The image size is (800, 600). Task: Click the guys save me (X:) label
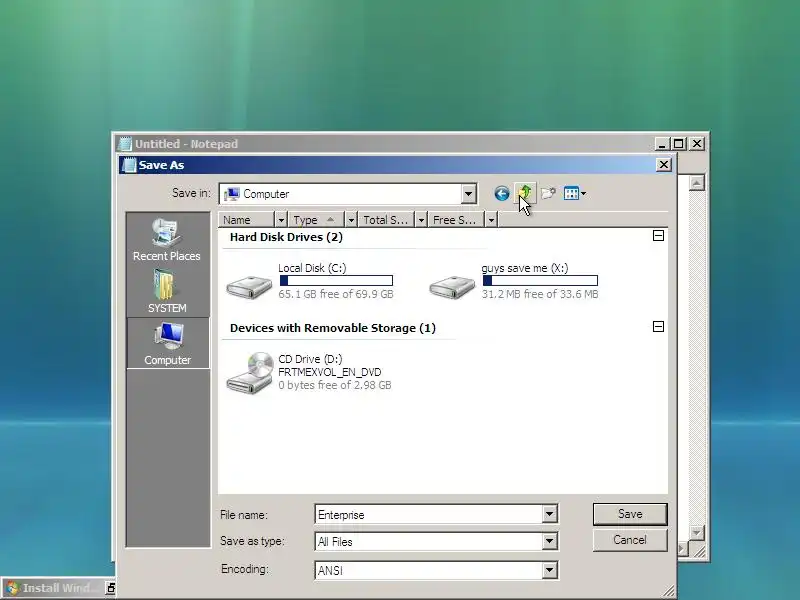point(525,268)
